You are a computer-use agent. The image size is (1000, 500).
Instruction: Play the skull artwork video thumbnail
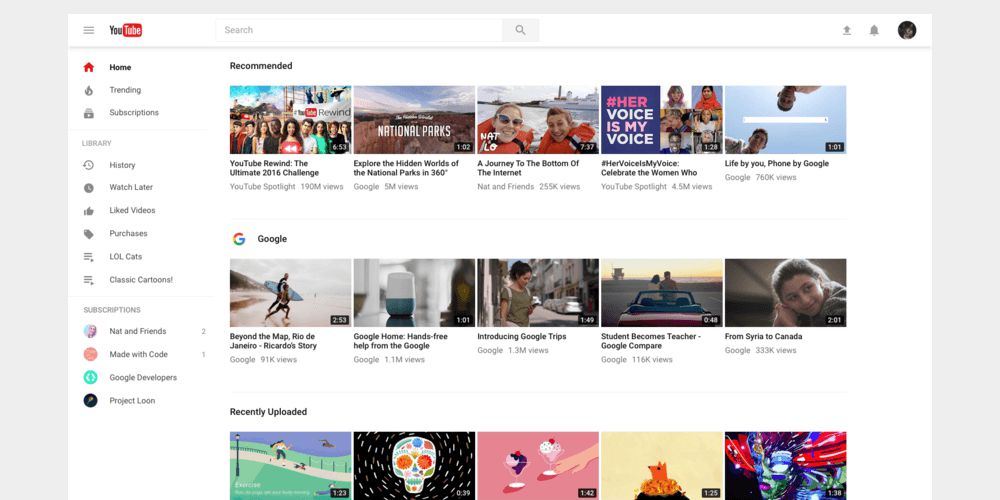click(x=414, y=466)
